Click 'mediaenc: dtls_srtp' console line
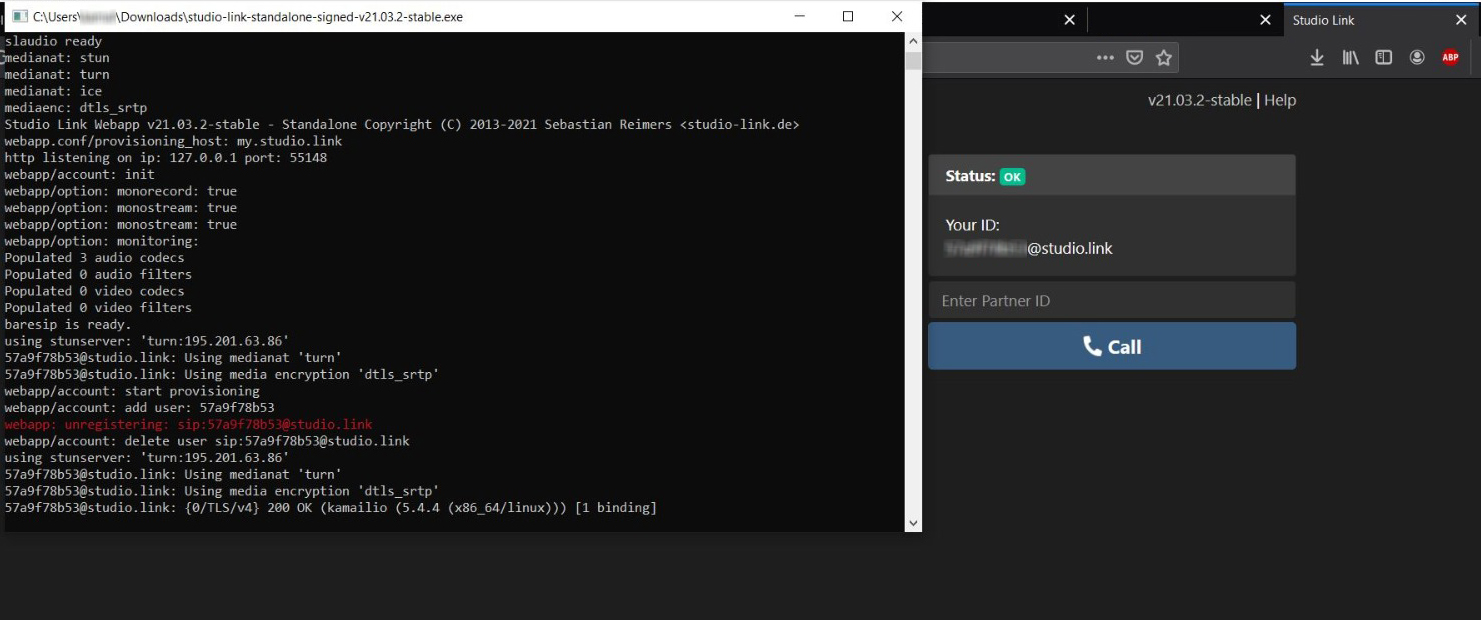 pos(76,108)
